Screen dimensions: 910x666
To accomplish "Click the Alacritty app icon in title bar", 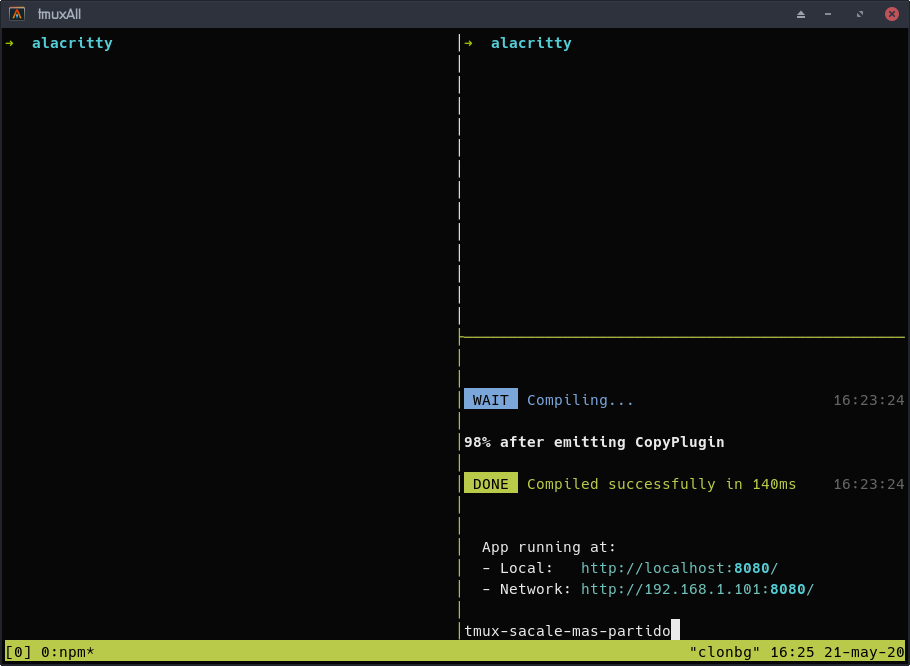I will [x=17, y=14].
